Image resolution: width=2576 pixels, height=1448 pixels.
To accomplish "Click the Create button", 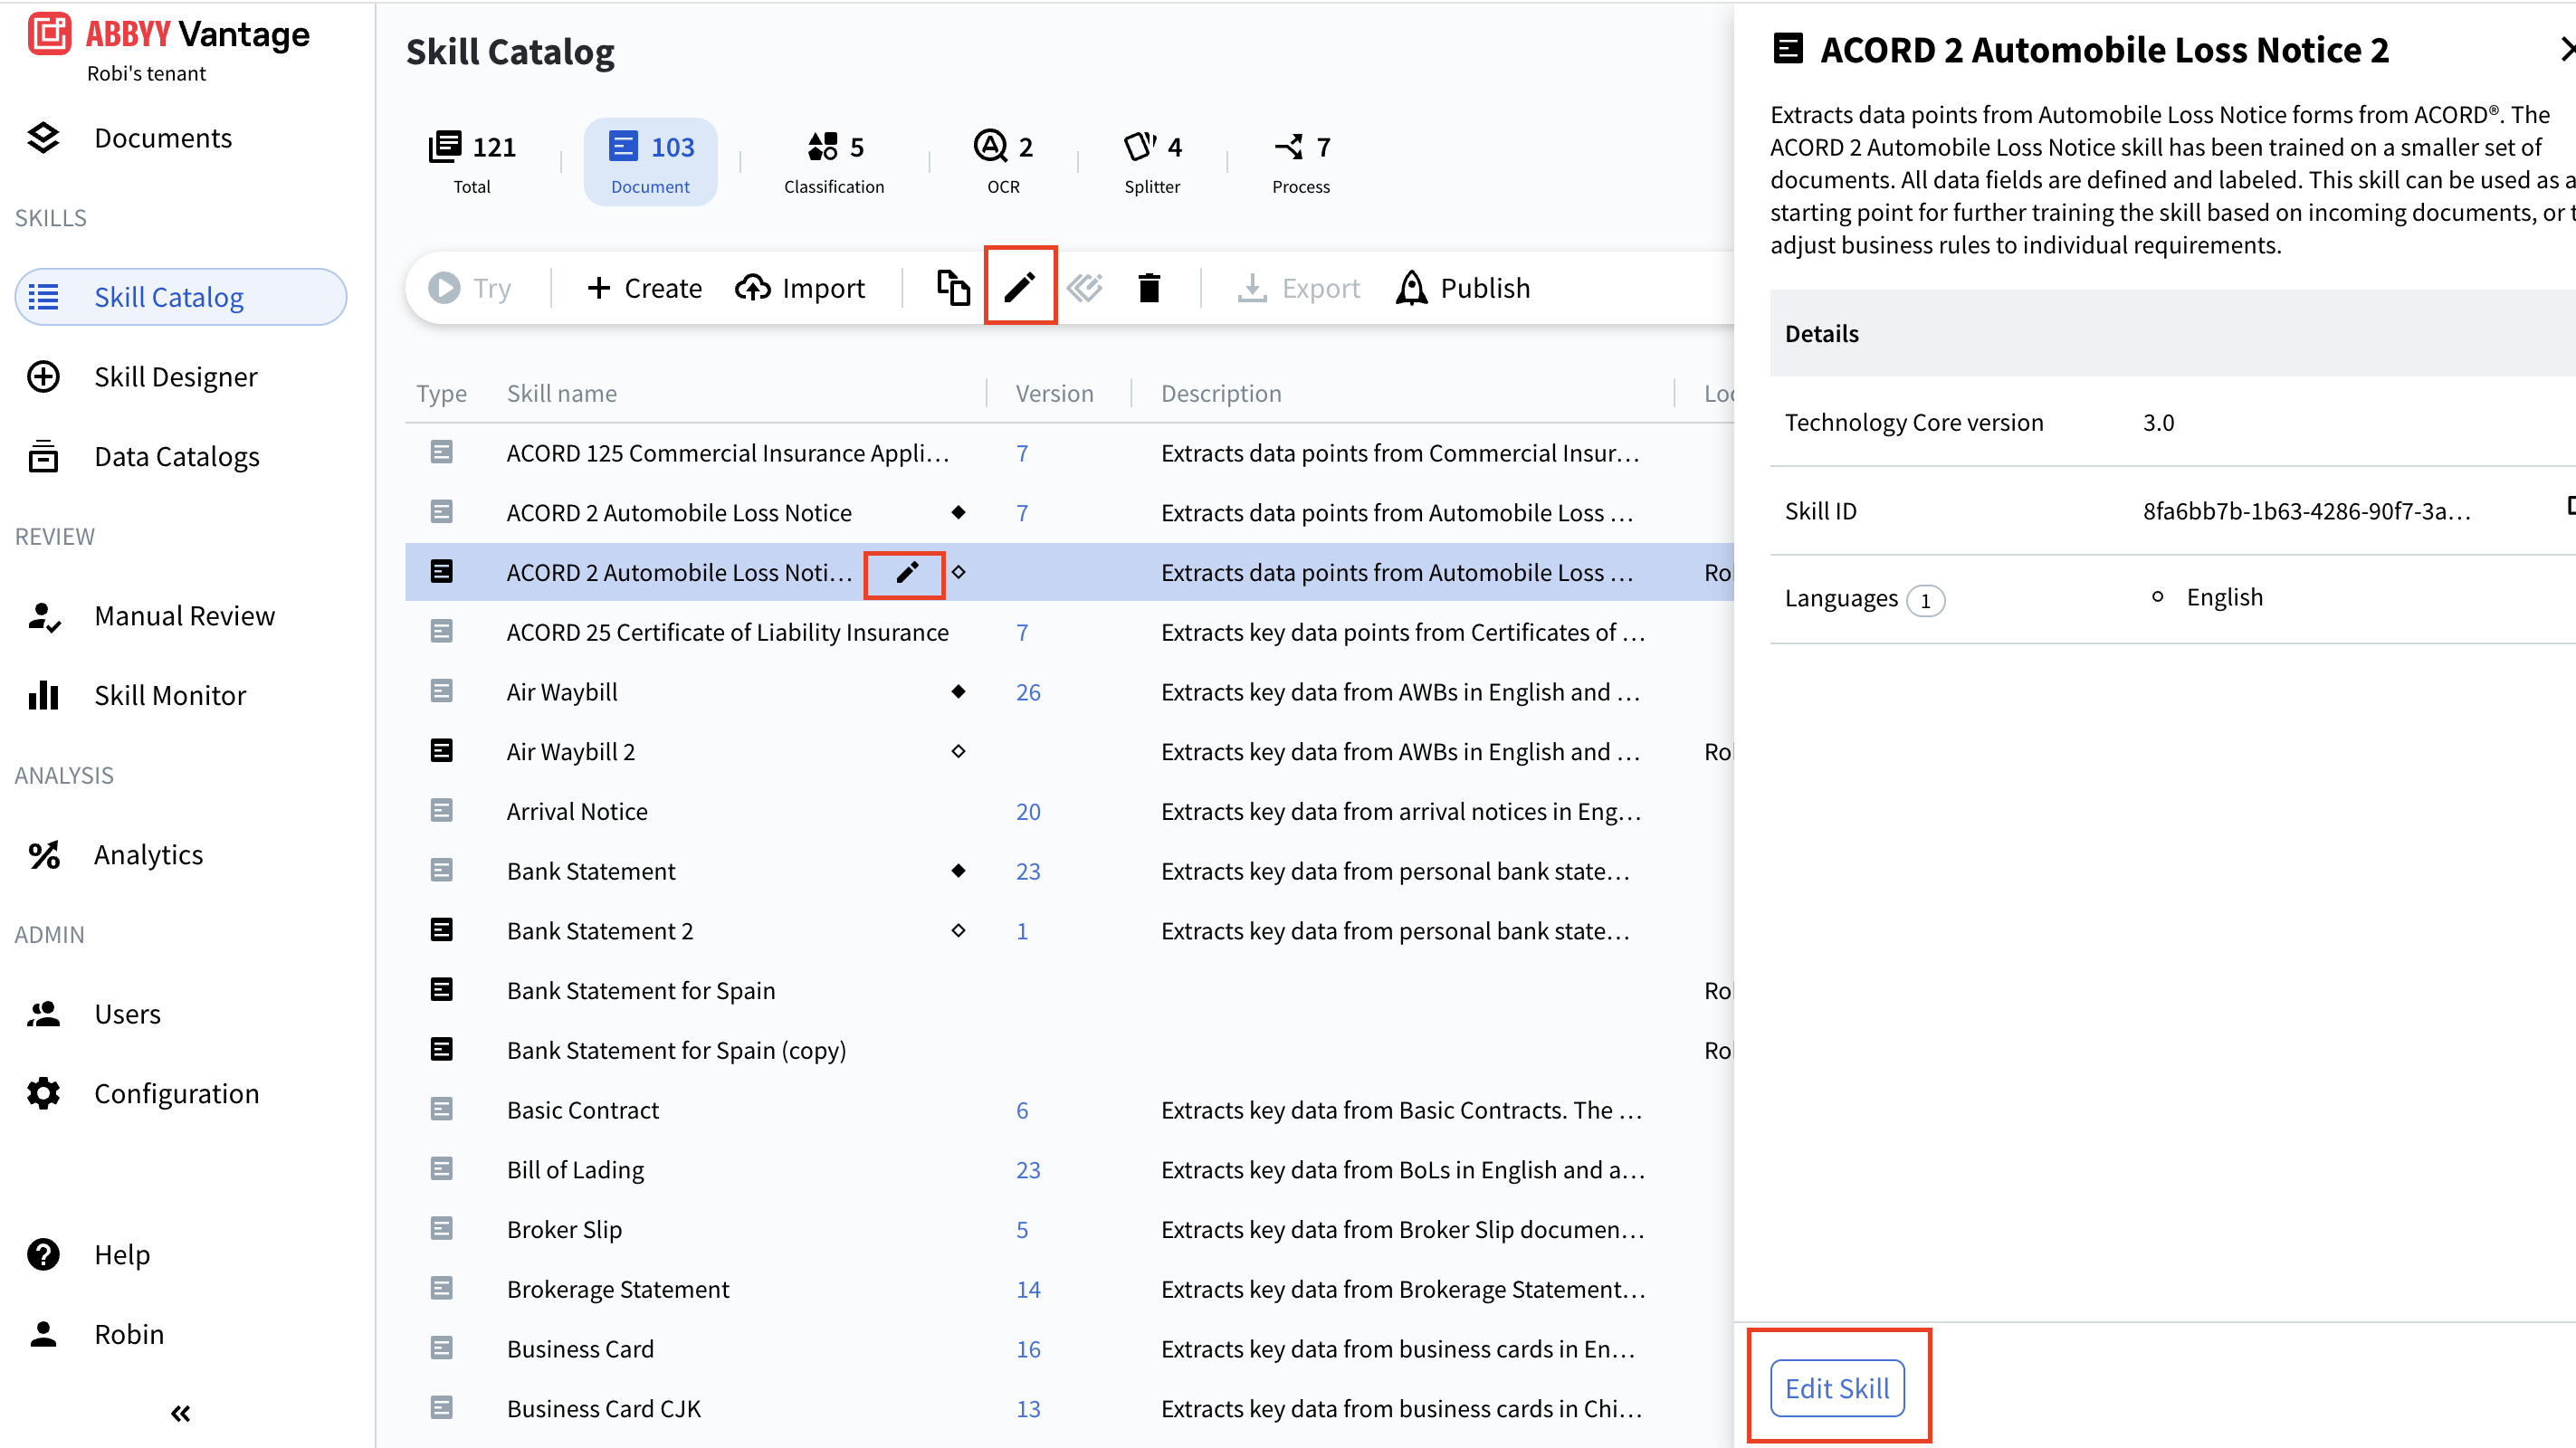I will pyautogui.click(x=644, y=288).
